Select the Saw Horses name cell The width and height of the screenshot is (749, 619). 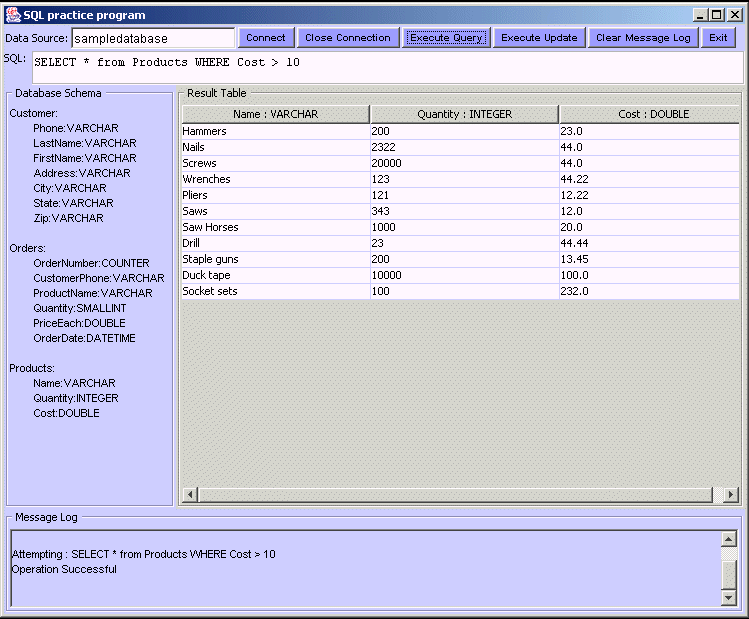[276, 227]
